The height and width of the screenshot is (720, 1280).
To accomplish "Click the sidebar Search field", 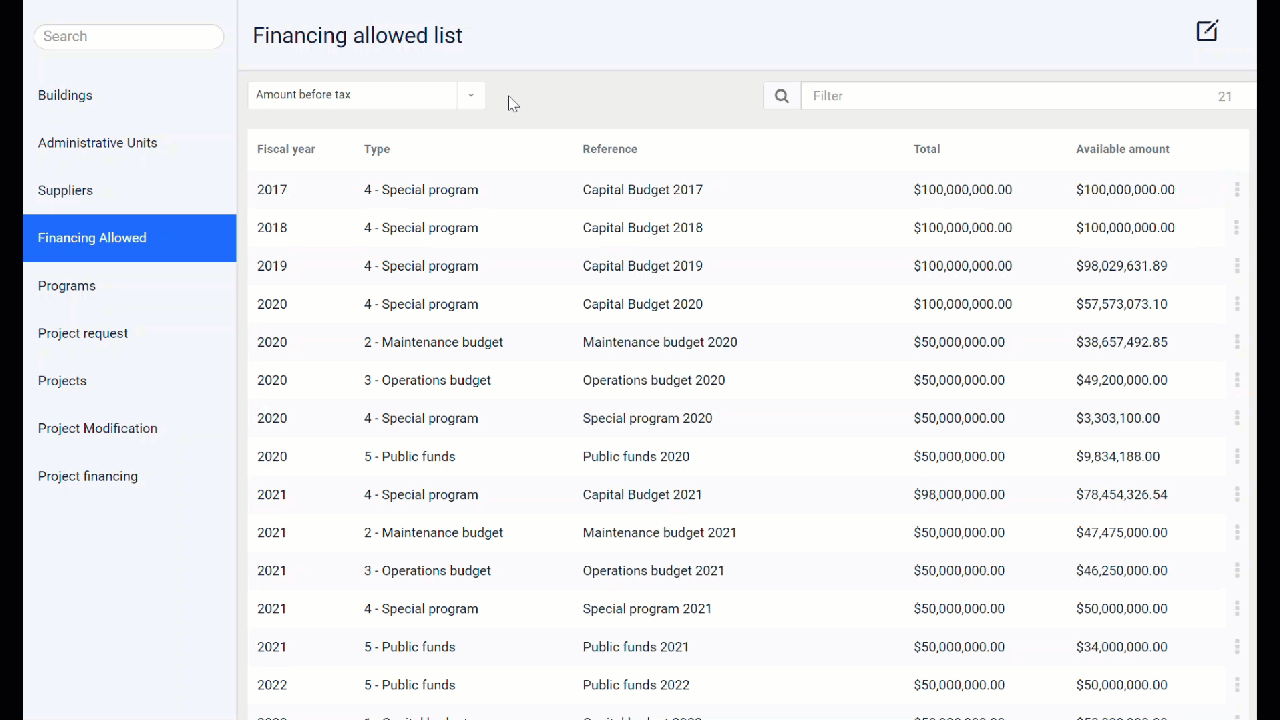I will [x=129, y=37].
